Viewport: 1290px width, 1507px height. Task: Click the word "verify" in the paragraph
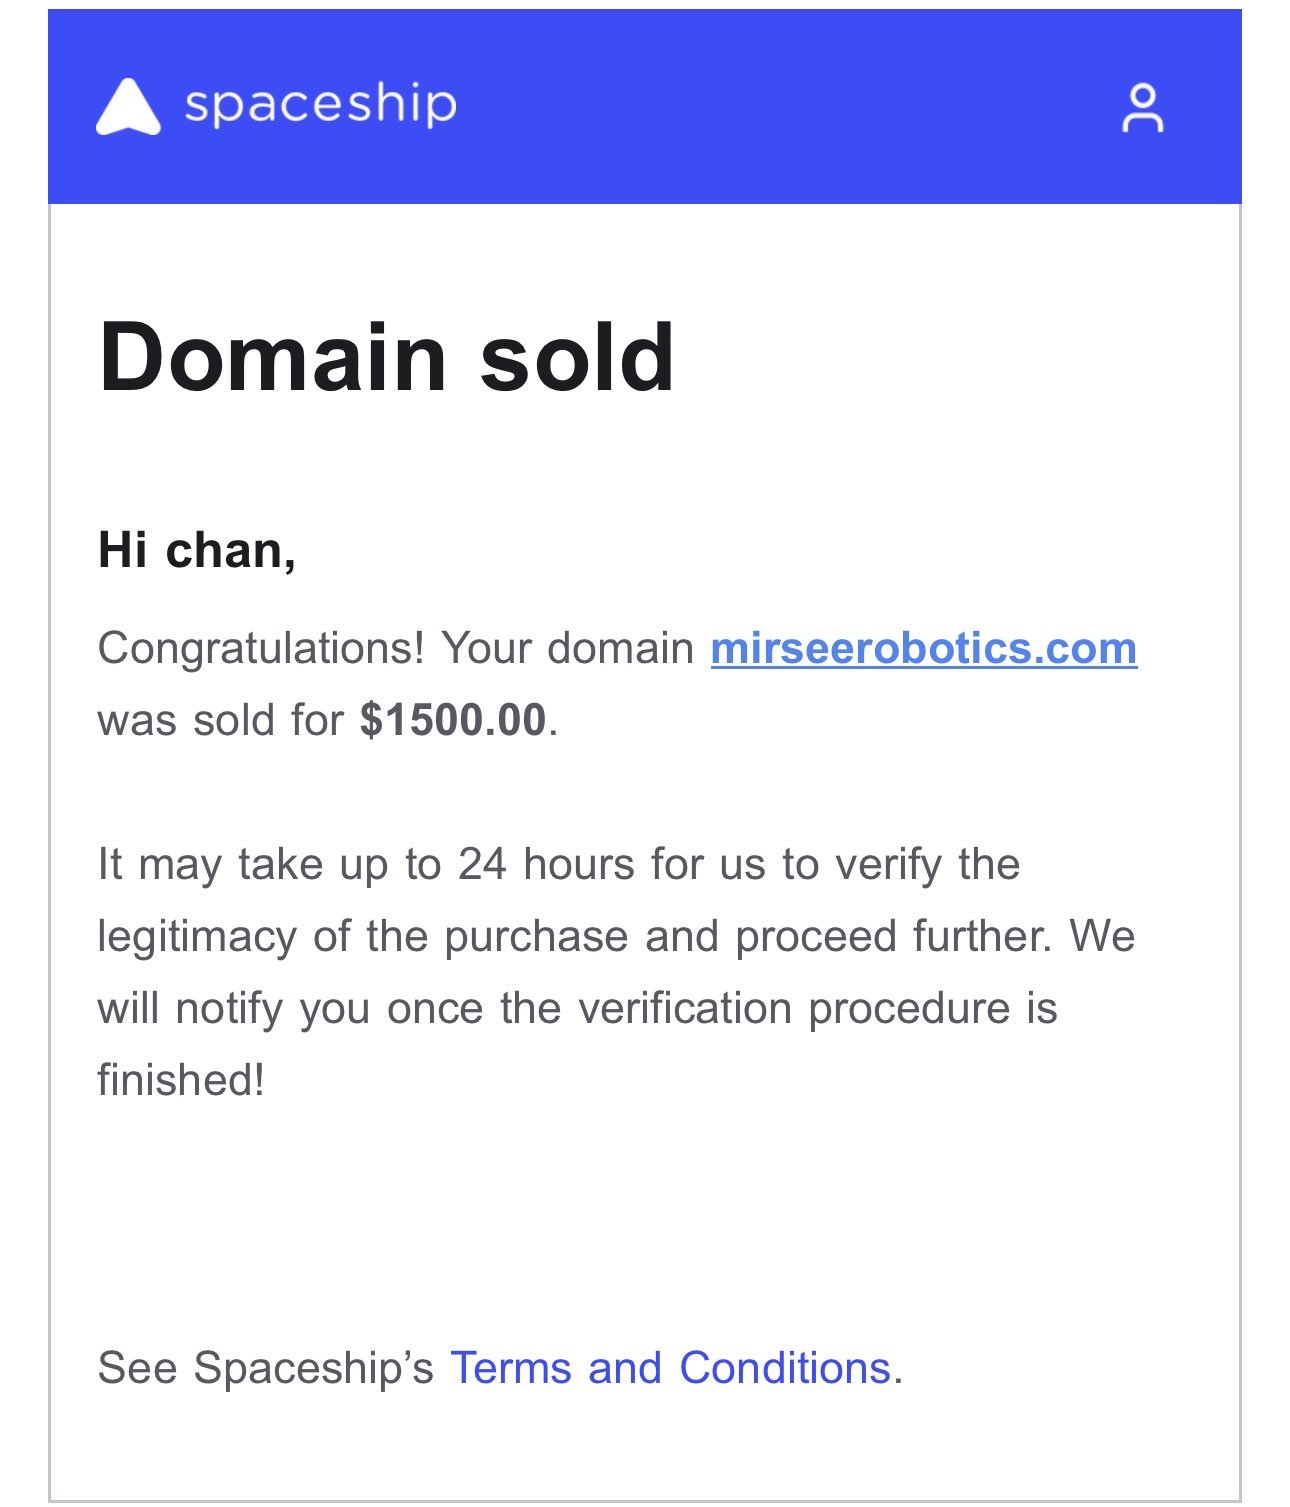(x=888, y=864)
